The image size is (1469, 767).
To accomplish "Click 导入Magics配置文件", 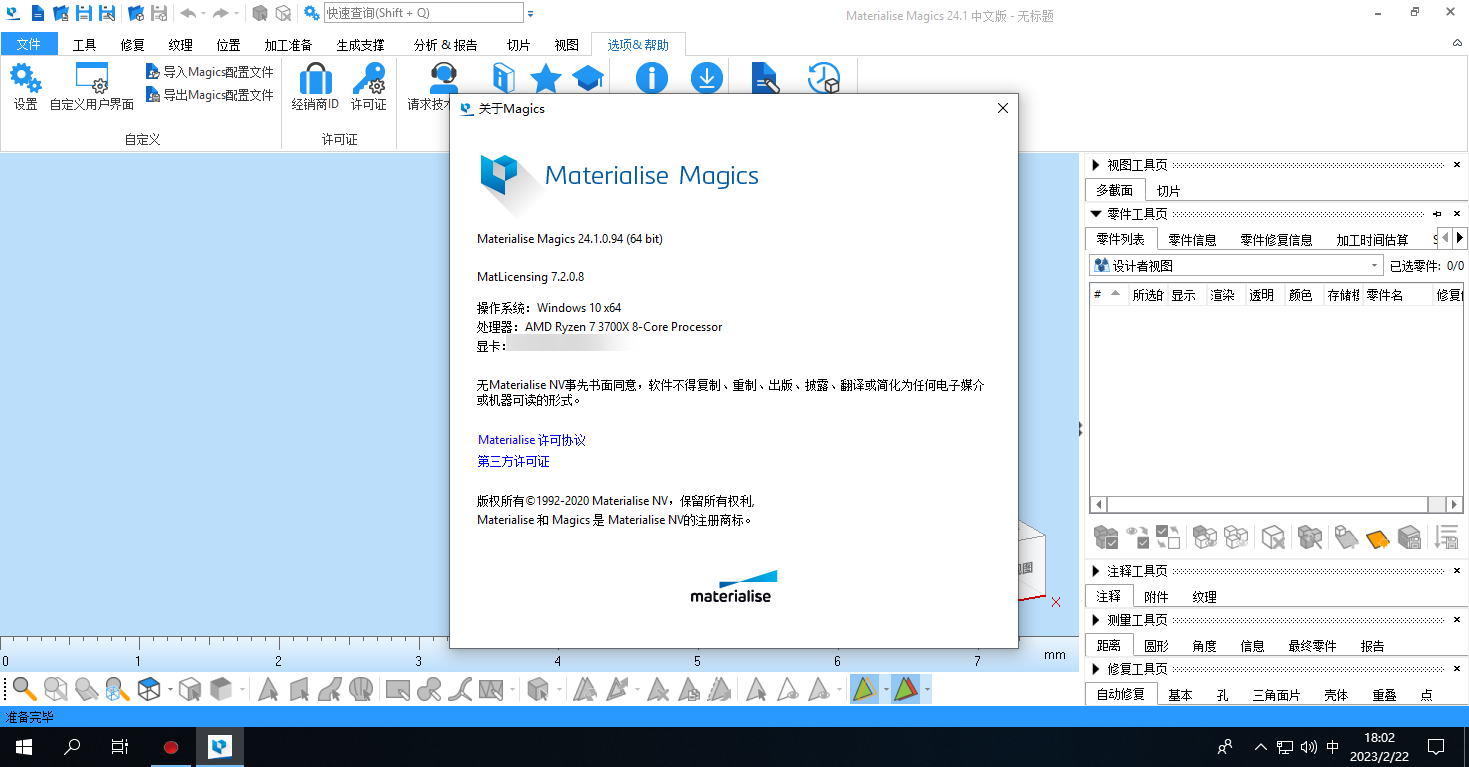I will coord(209,72).
